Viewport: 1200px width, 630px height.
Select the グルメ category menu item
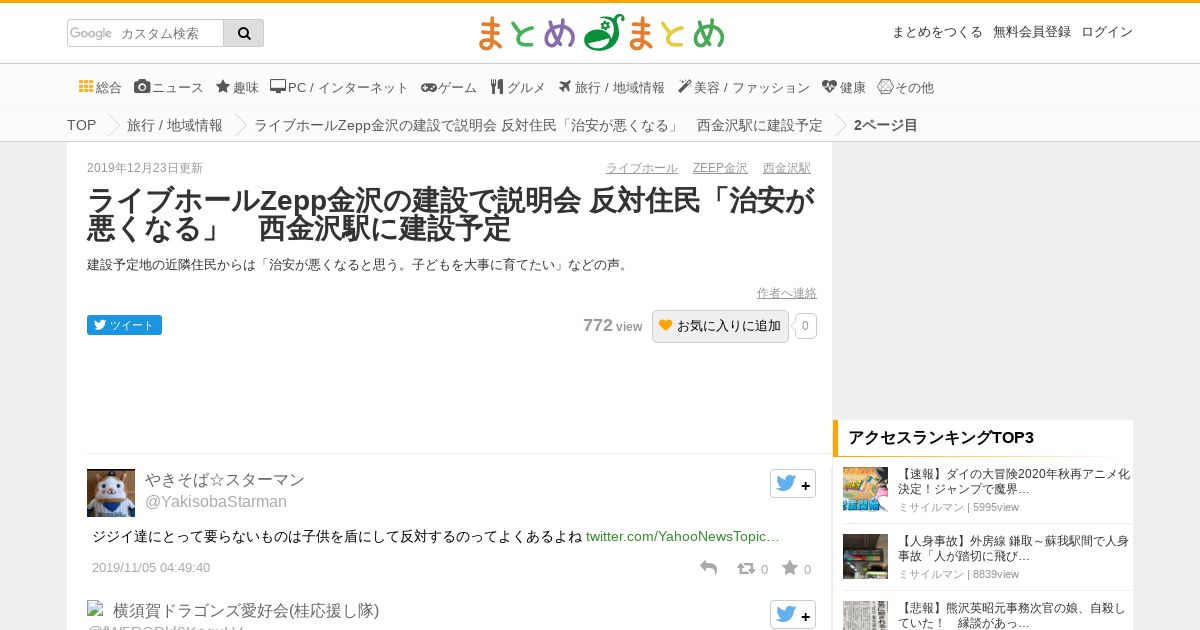pos(517,87)
